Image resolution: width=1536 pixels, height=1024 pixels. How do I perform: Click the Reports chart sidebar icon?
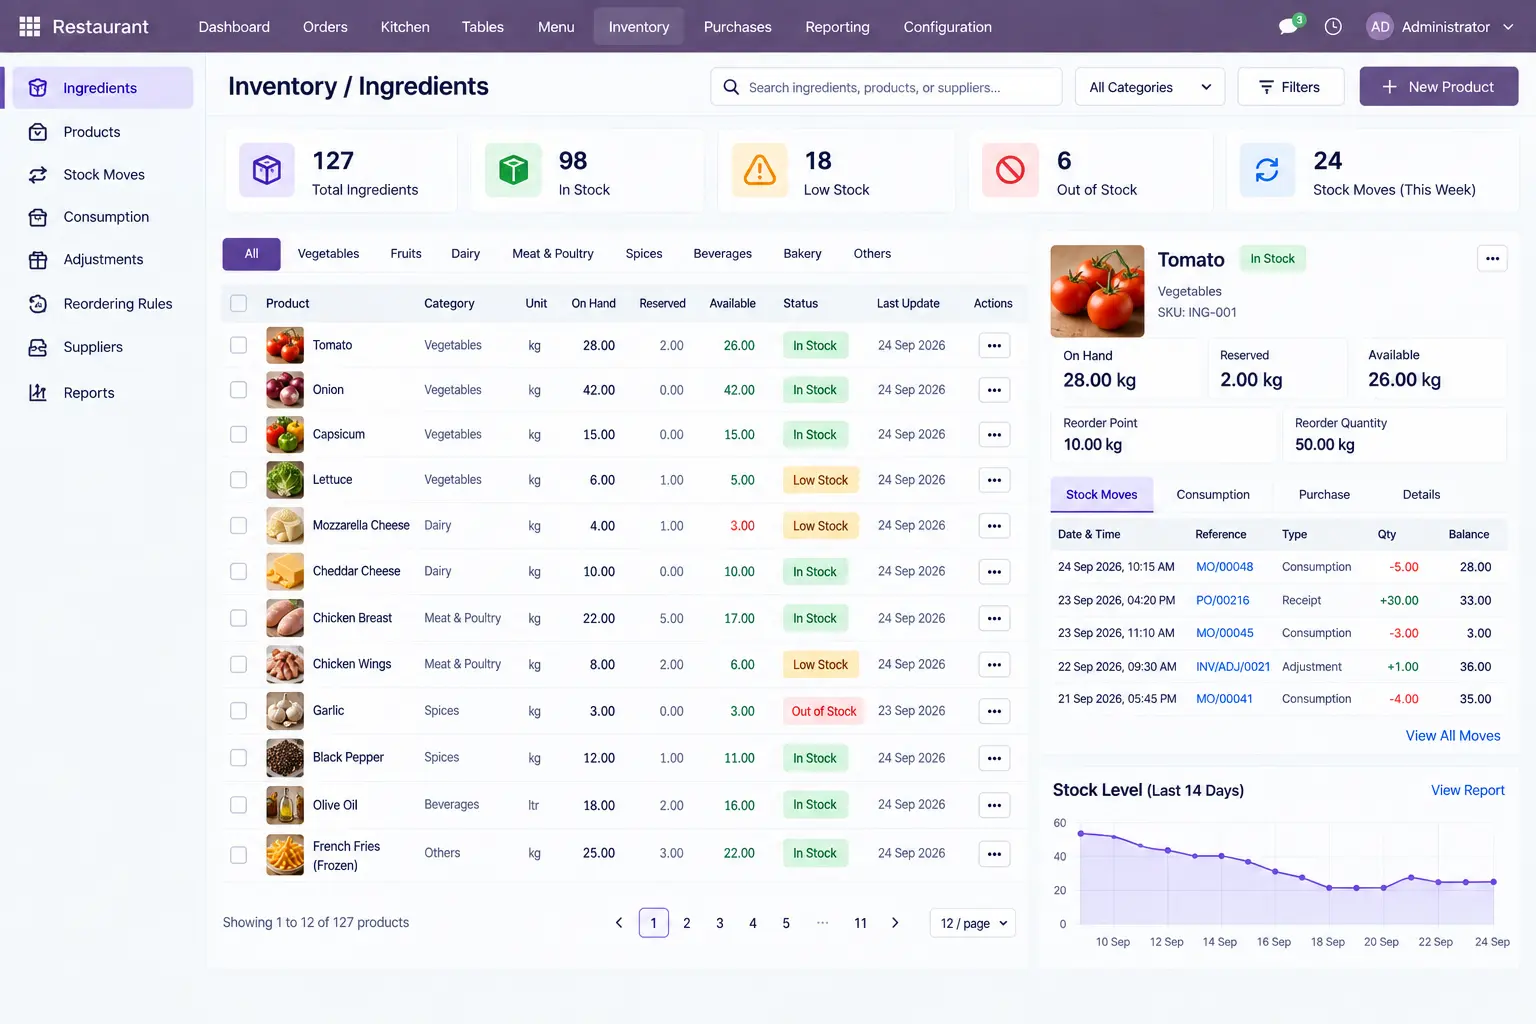click(x=38, y=393)
